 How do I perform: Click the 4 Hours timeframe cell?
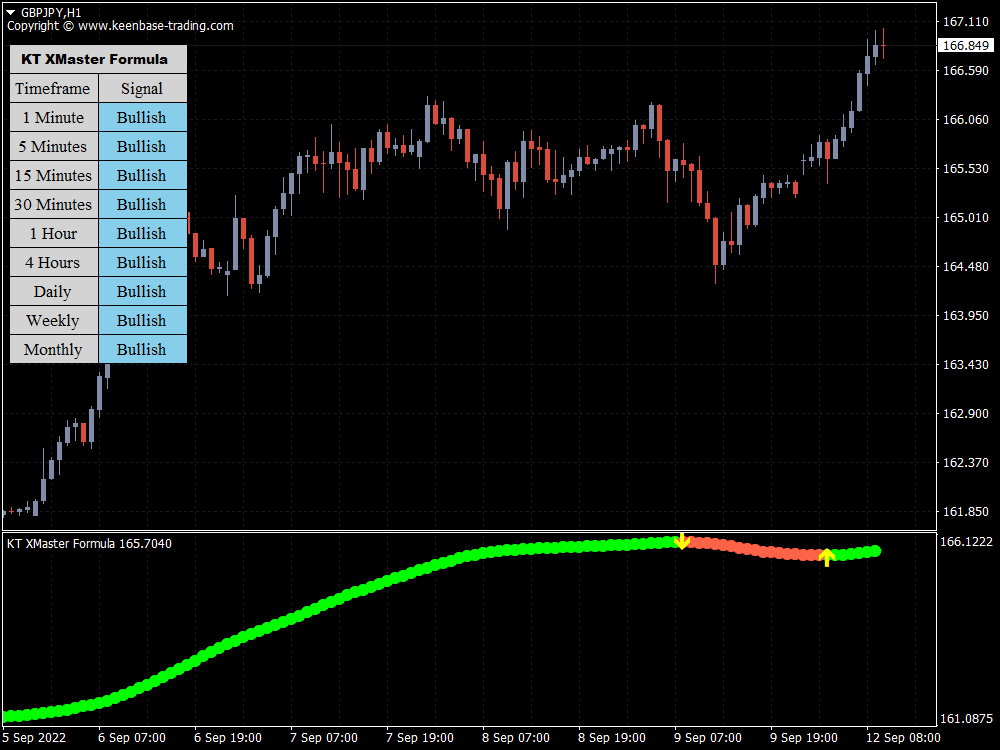[x=54, y=262]
